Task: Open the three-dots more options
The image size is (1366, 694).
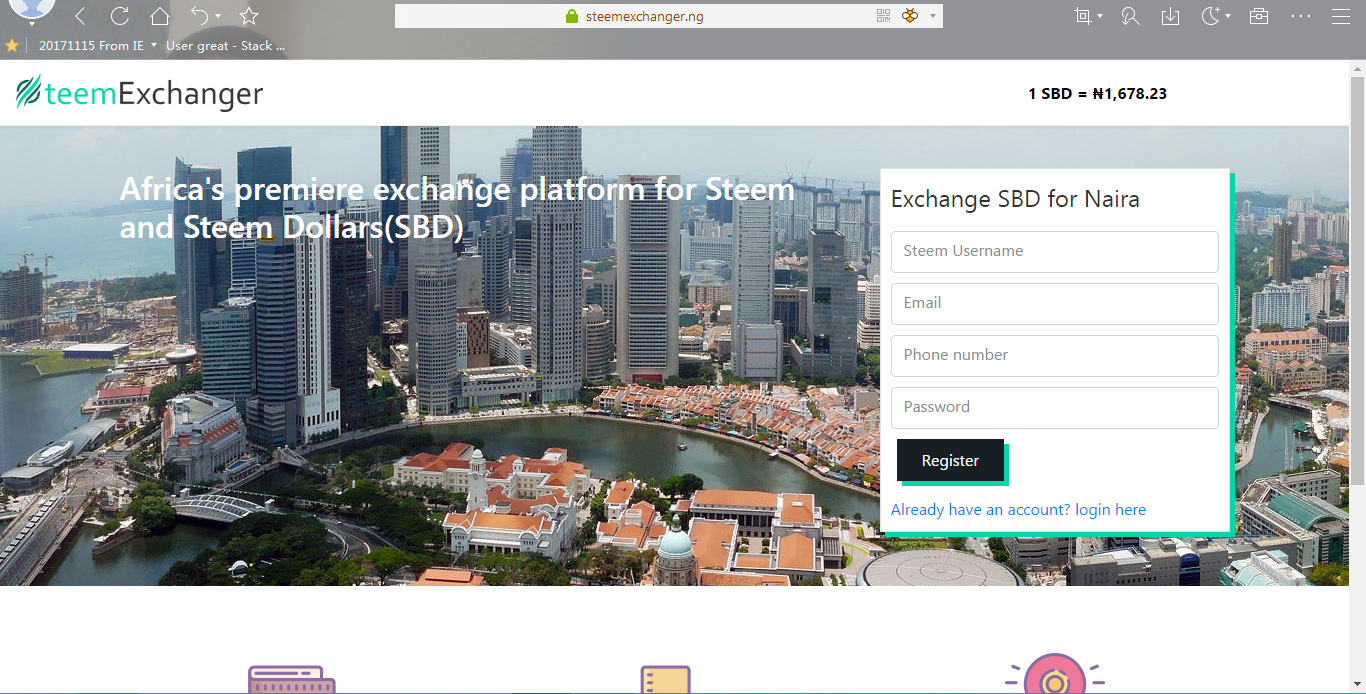Action: (1300, 16)
